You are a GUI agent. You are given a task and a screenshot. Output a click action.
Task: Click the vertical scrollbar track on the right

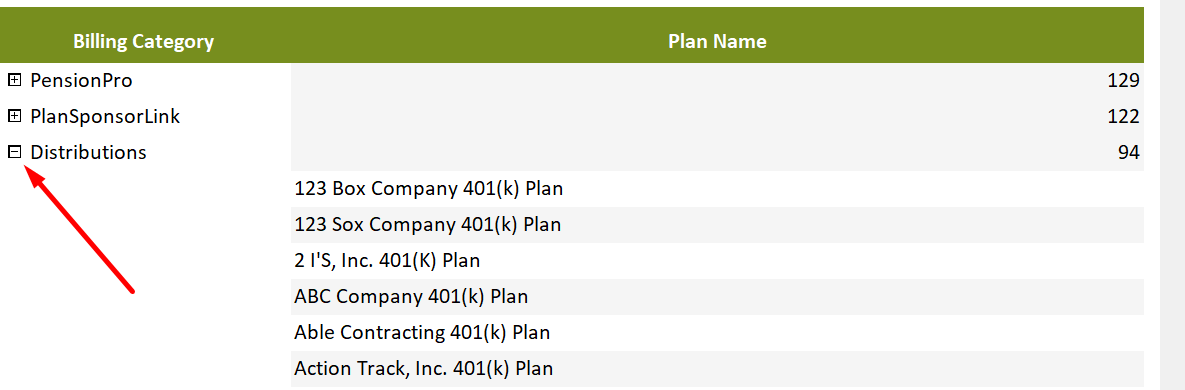click(1172, 195)
